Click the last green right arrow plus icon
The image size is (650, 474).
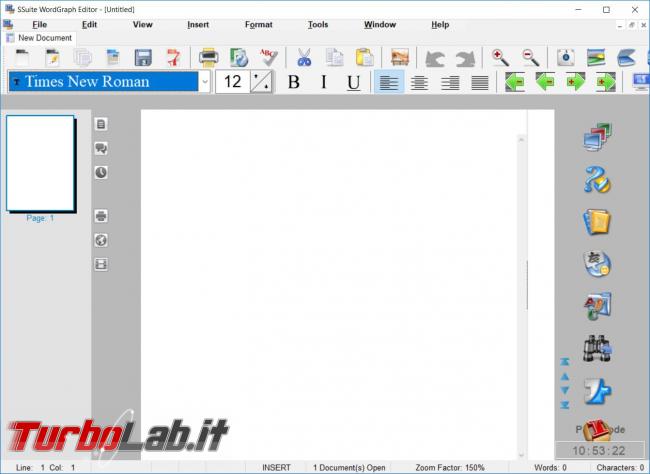[606, 82]
